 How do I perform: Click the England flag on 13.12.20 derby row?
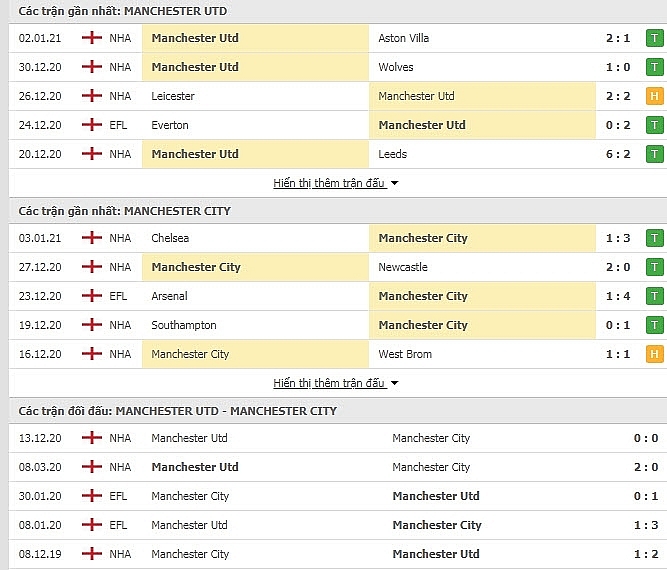(93, 438)
